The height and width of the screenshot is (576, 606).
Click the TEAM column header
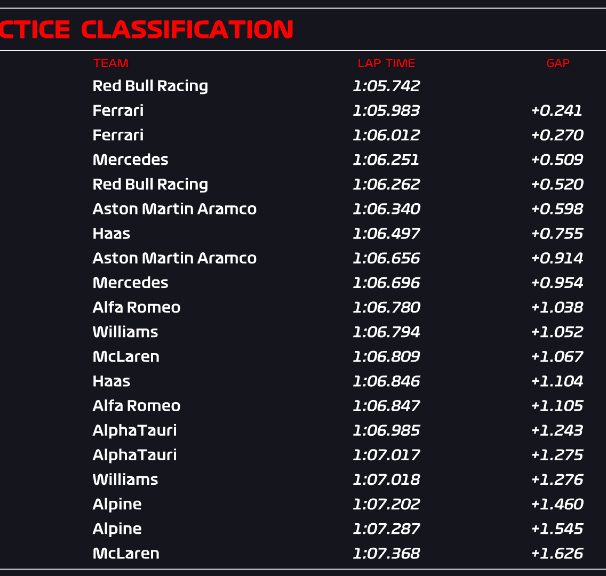(x=111, y=63)
